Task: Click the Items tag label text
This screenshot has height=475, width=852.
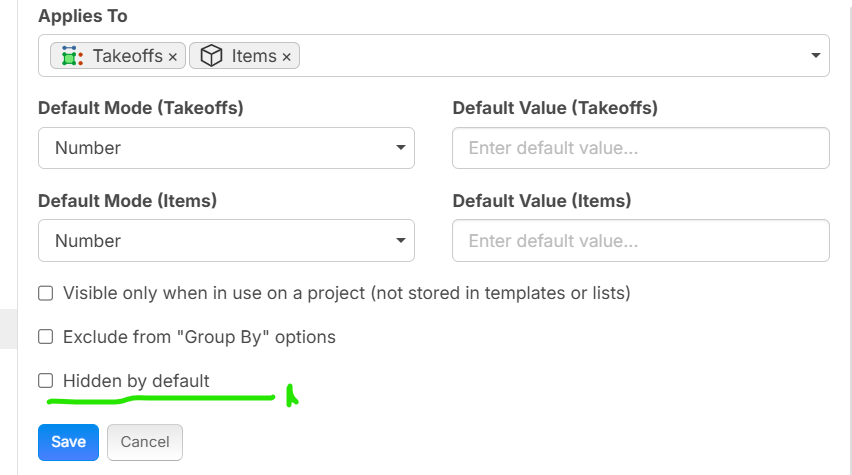Action: pos(254,56)
